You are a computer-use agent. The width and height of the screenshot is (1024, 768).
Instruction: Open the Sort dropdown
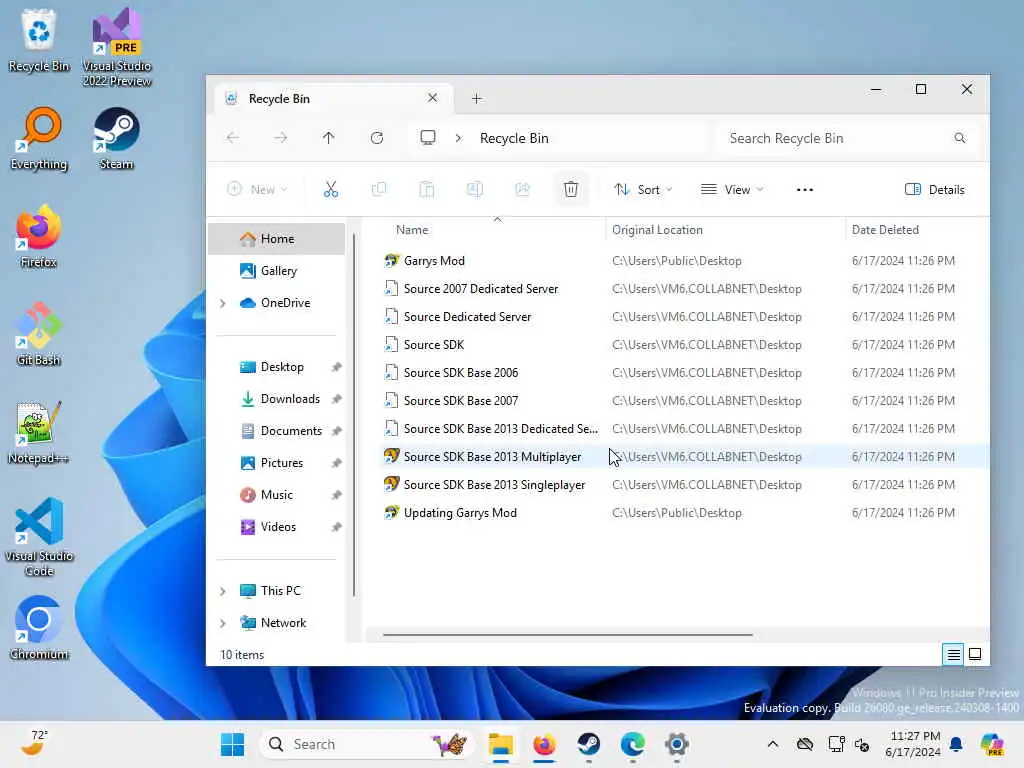pos(643,189)
